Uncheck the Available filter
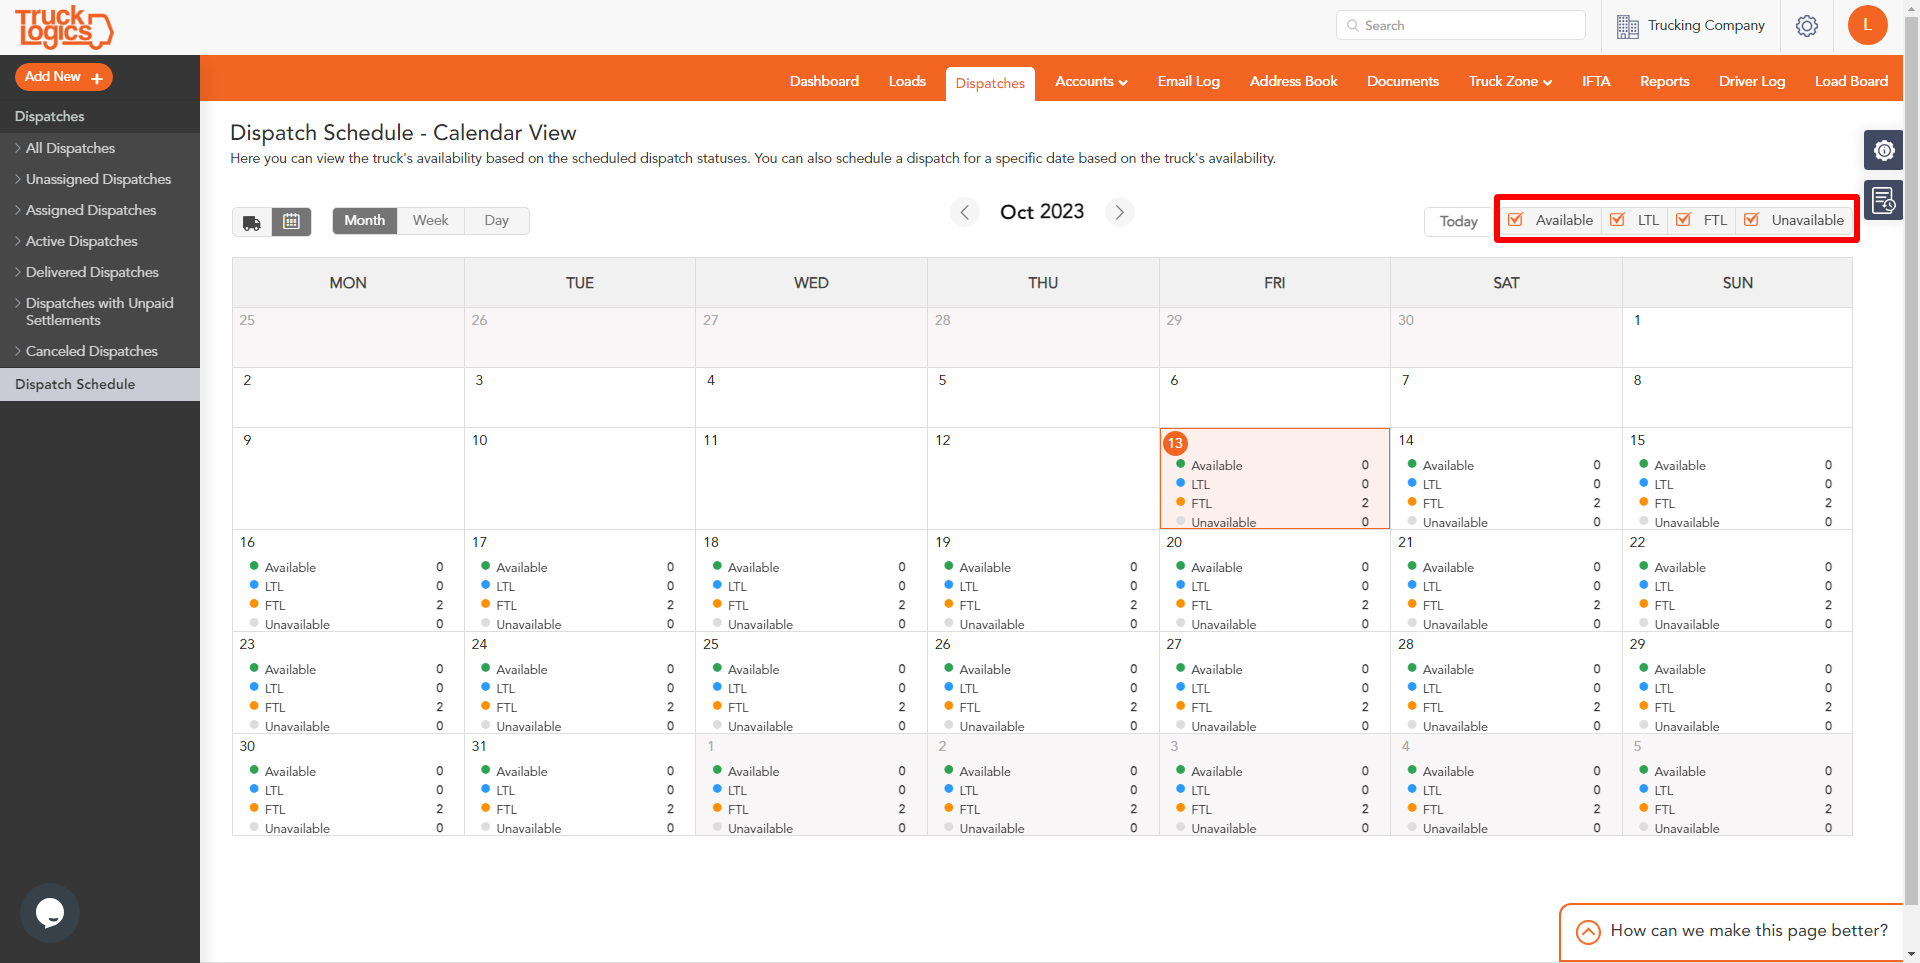The height and width of the screenshot is (963, 1920). pos(1517,219)
